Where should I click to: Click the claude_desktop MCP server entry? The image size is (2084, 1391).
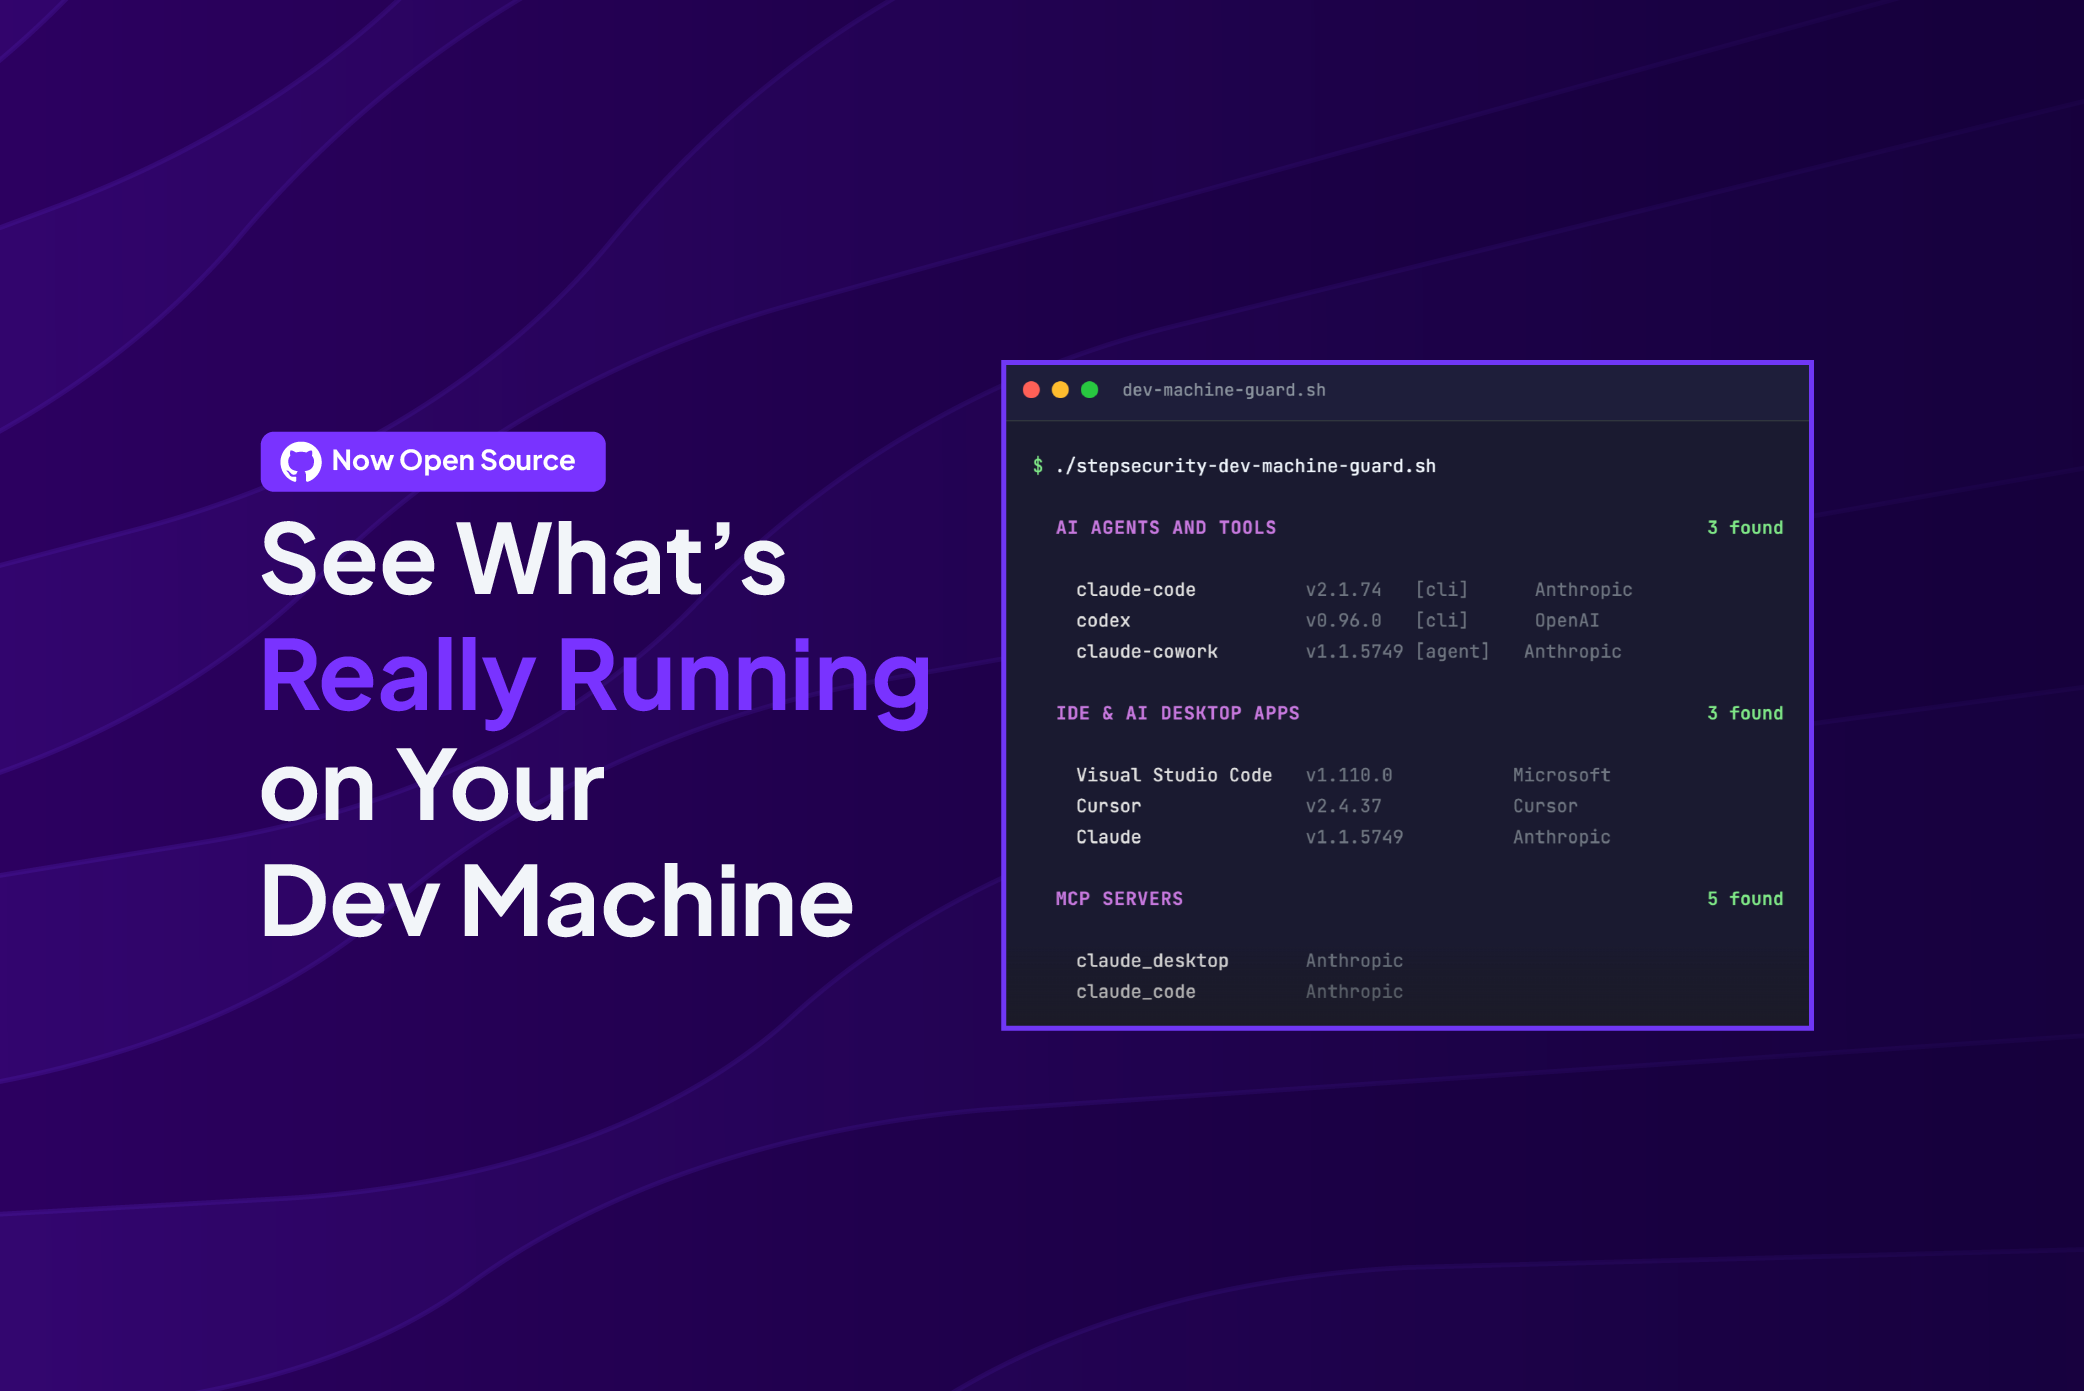(1152, 961)
